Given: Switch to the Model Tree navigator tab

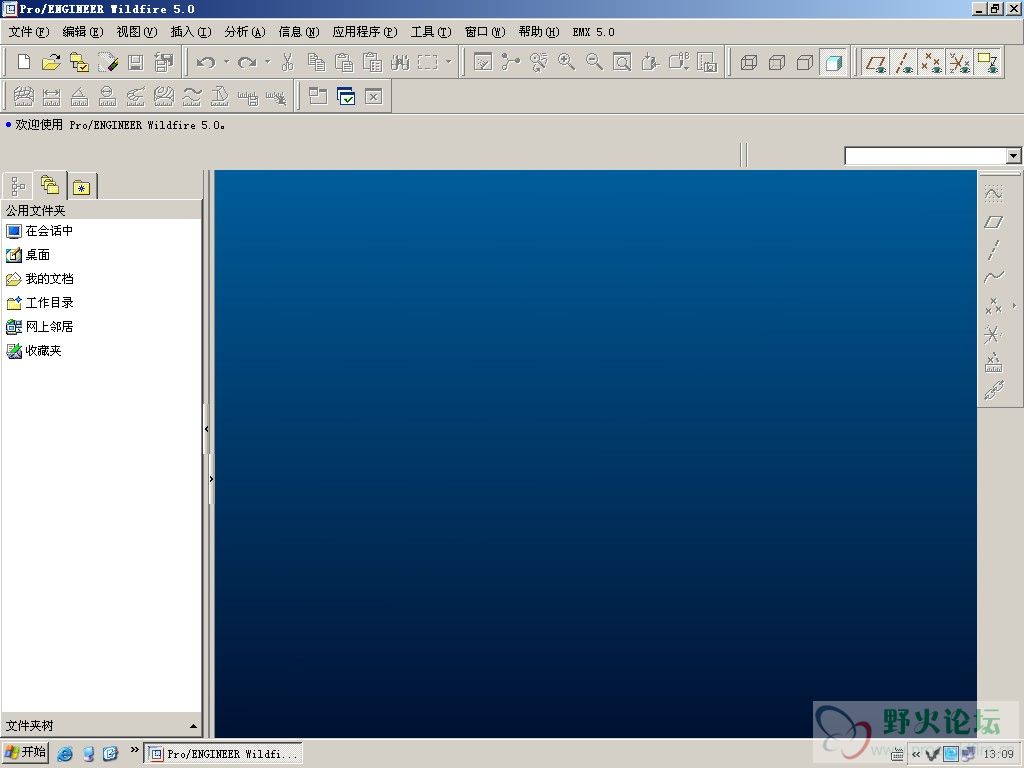Looking at the screenshot, I should click(x=18, y=186).
